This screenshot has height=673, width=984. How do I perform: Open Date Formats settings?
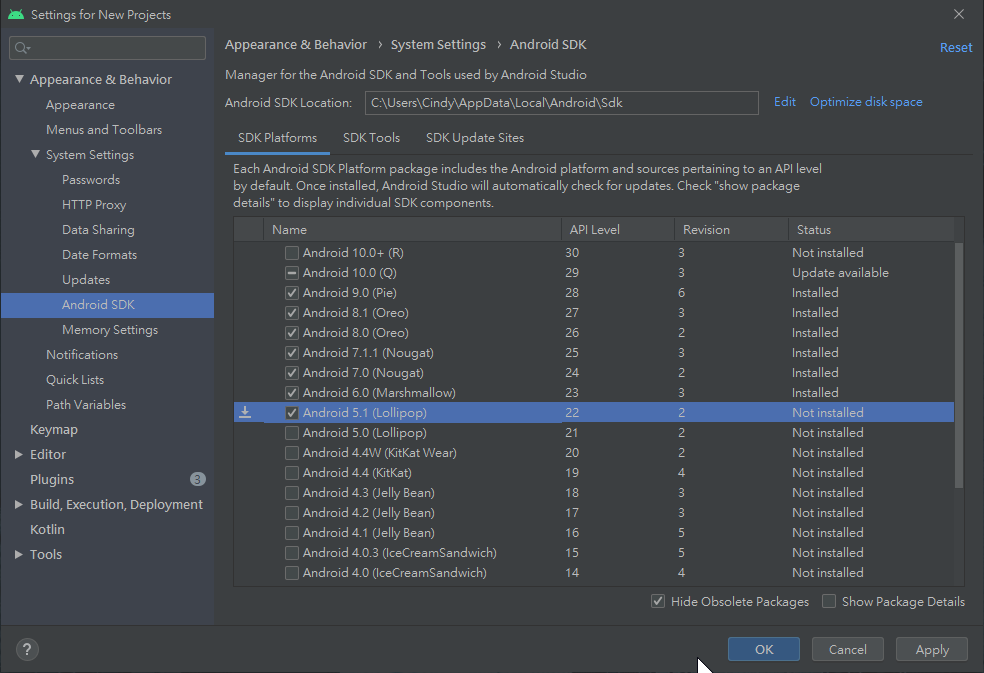(99, 254)
